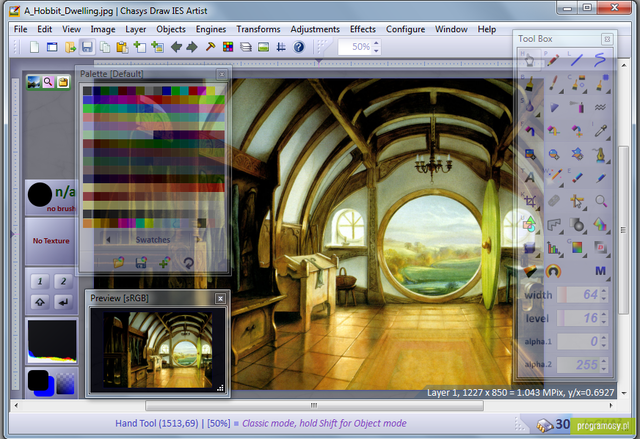
Task: Increase width value with up stepper
Action: (x=604, y=290)
